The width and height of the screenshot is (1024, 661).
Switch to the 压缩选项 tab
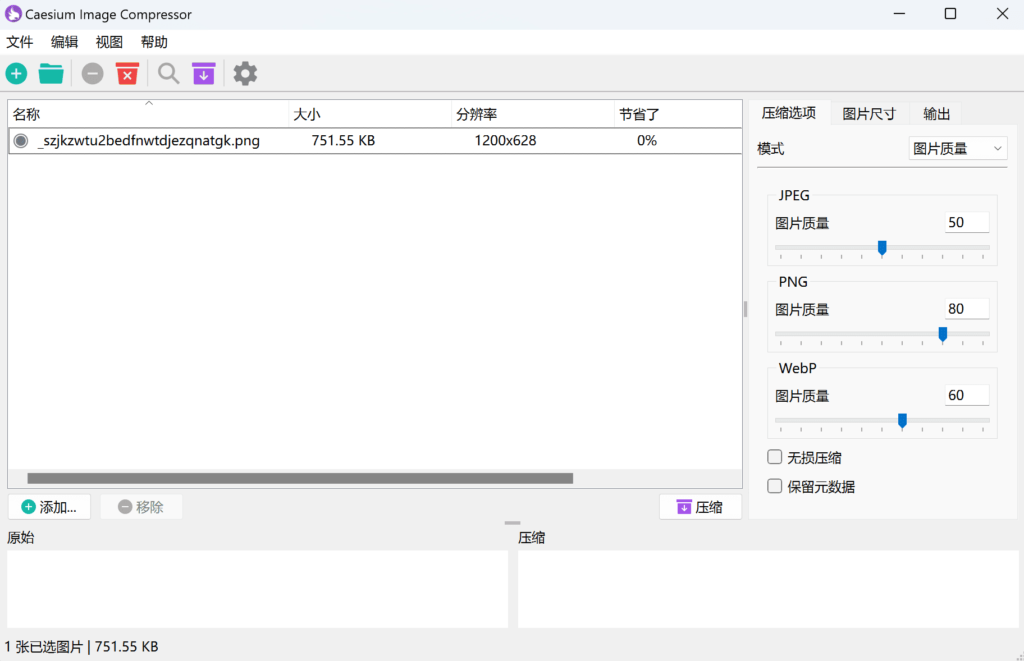coord(789,113)
